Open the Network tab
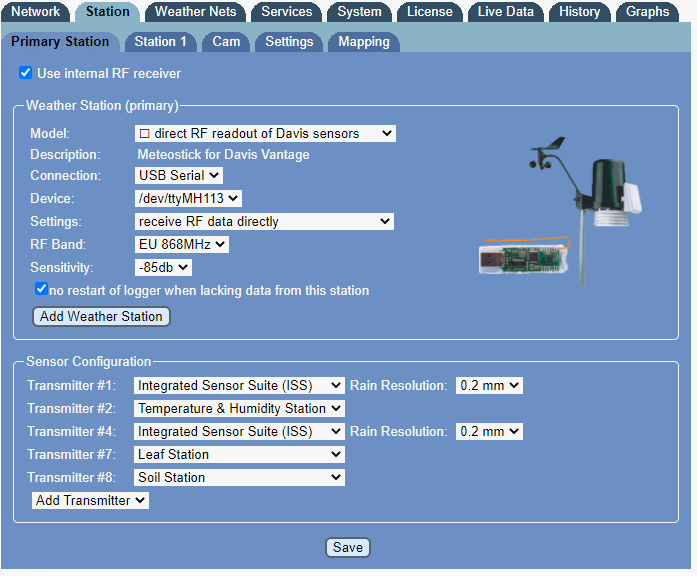Screen dimensions: 697x576 point(35,12)
